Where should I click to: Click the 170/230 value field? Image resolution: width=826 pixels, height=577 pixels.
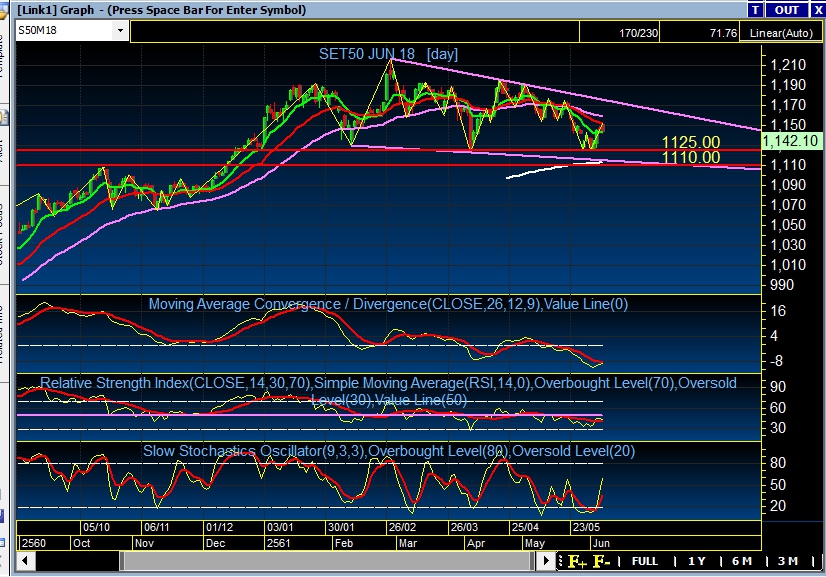coord(620,33)
